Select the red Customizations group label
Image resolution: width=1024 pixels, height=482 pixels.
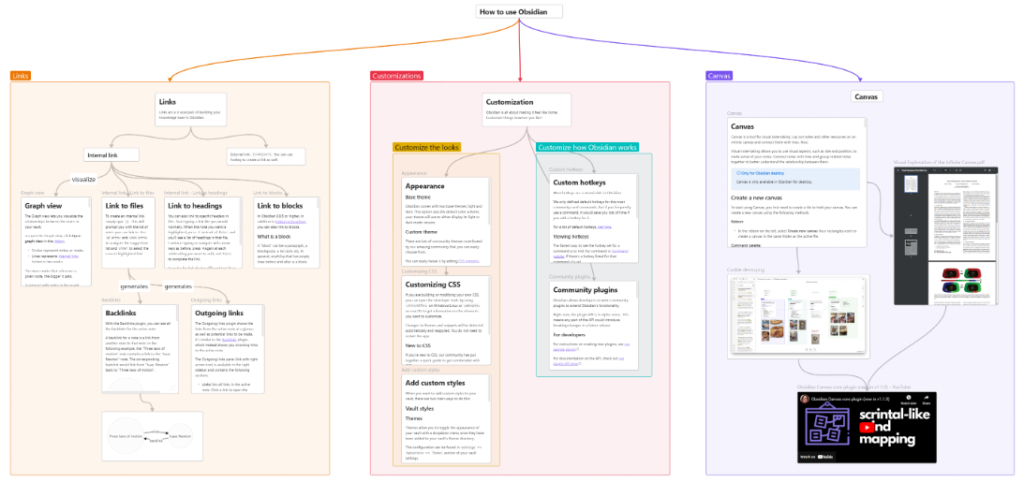(x=396, y=76)
